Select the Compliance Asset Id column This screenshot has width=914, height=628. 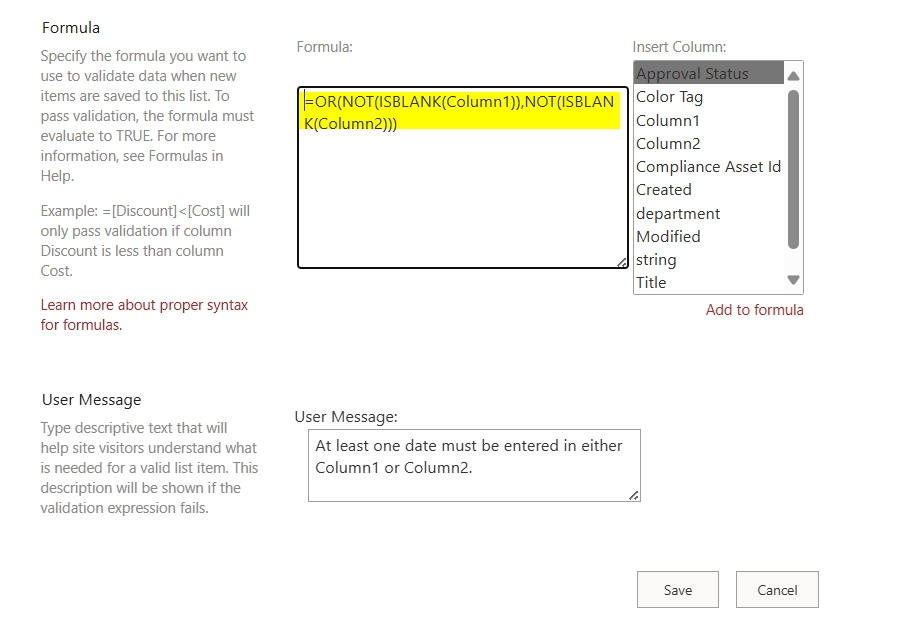708,166
